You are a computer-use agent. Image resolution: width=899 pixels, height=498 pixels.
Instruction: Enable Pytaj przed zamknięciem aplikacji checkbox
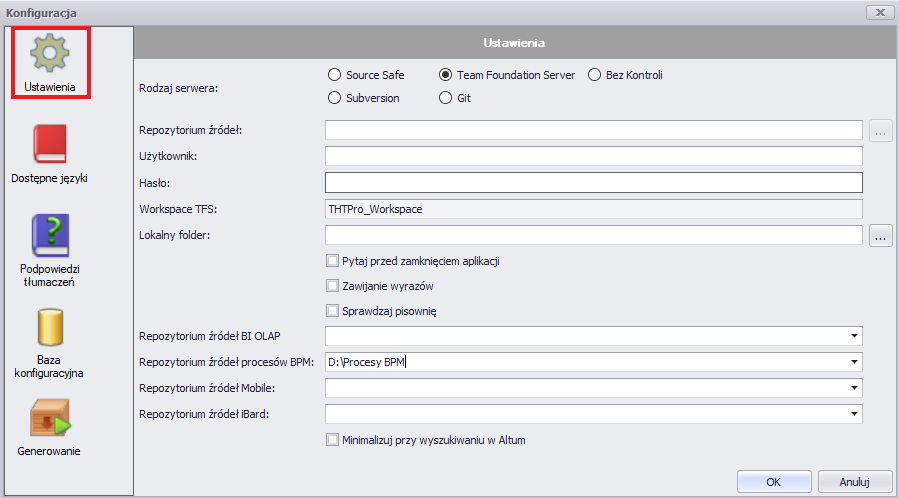click(x=333, y=261)
